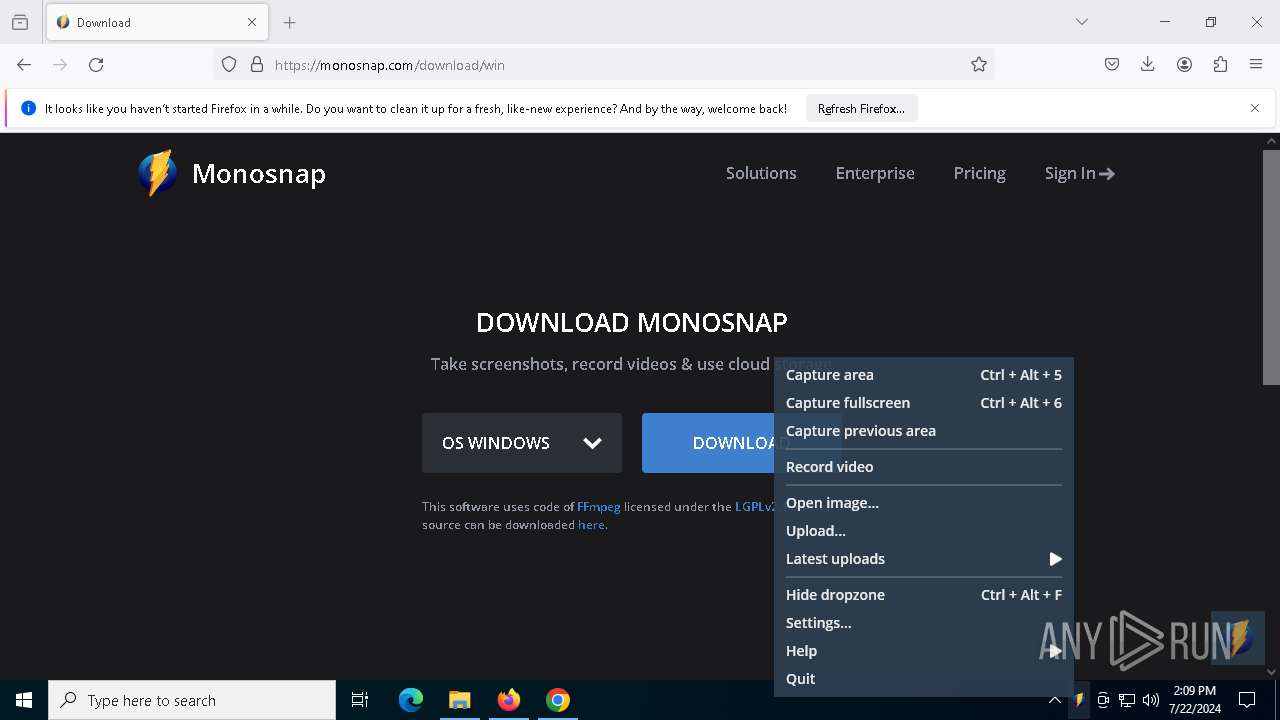Open the network tray icon

[x=1127, y=700]
